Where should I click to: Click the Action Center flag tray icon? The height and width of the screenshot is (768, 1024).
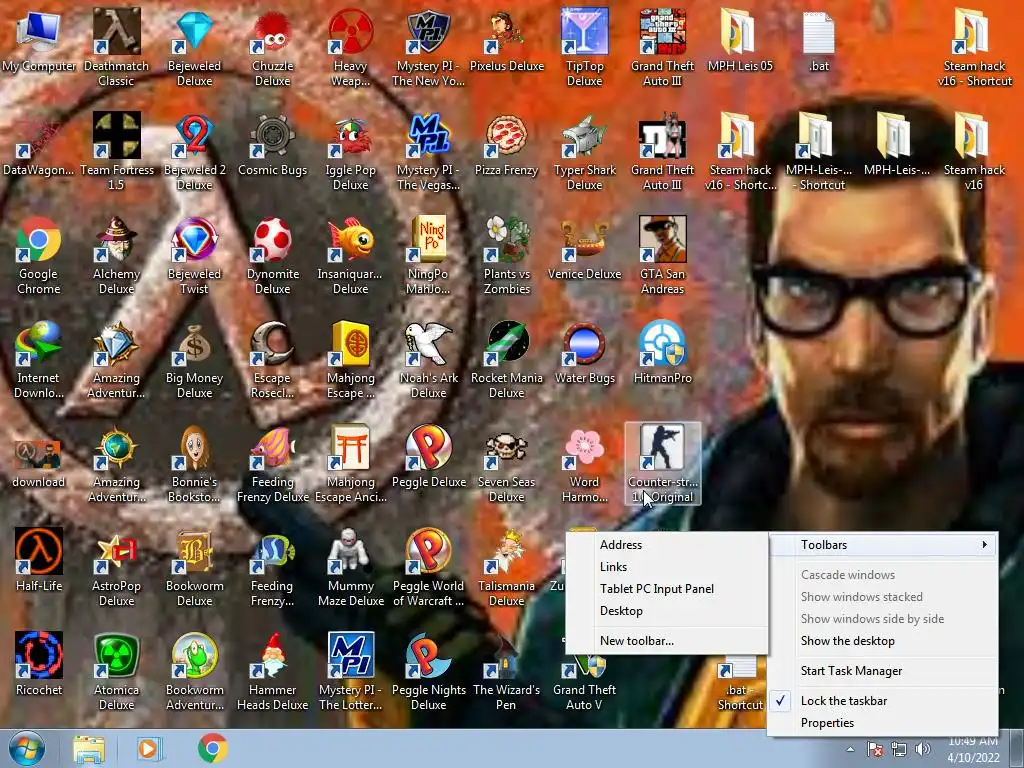click(x=875, y=749)
